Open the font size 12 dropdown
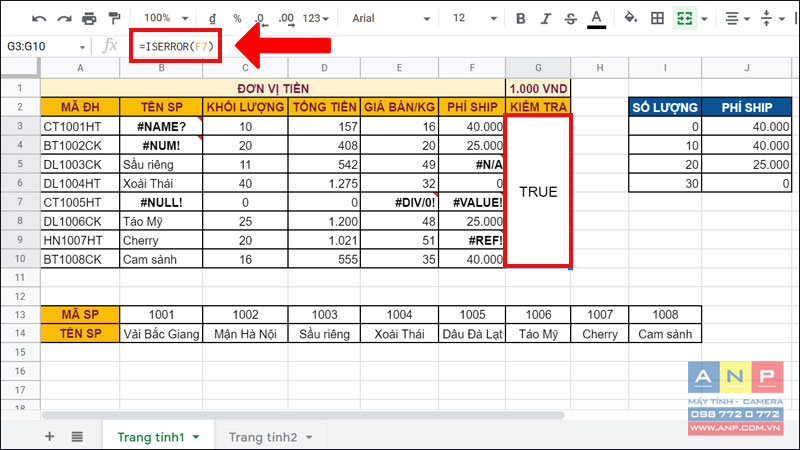The width and height of the screenshot is (800, 450). tap(474, 19)
